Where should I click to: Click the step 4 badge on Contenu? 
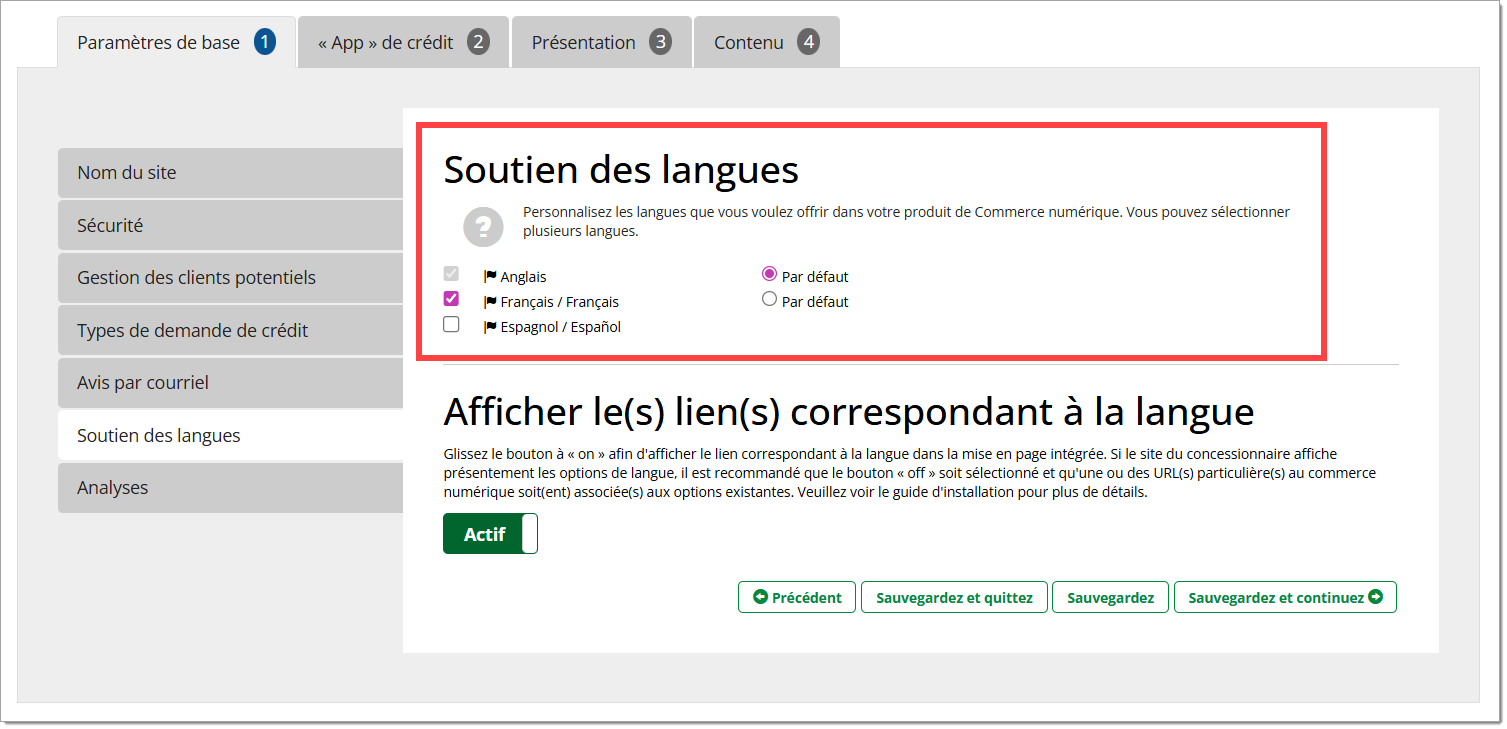(x=808, y=42)
